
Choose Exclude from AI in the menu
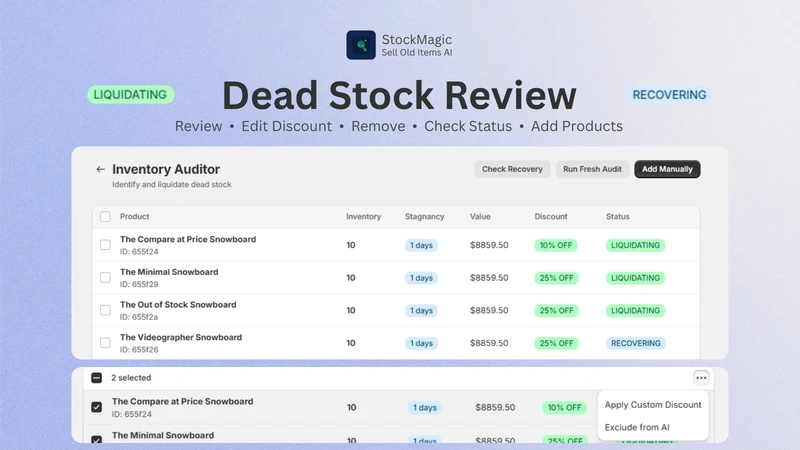tap(637, 427)
